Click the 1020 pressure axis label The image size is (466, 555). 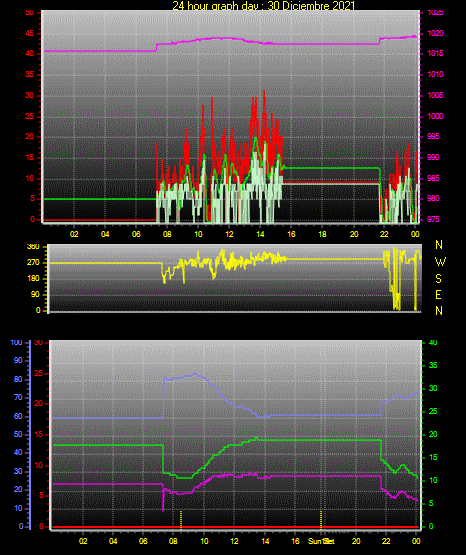pyautogui.click(x=436, y=33)
